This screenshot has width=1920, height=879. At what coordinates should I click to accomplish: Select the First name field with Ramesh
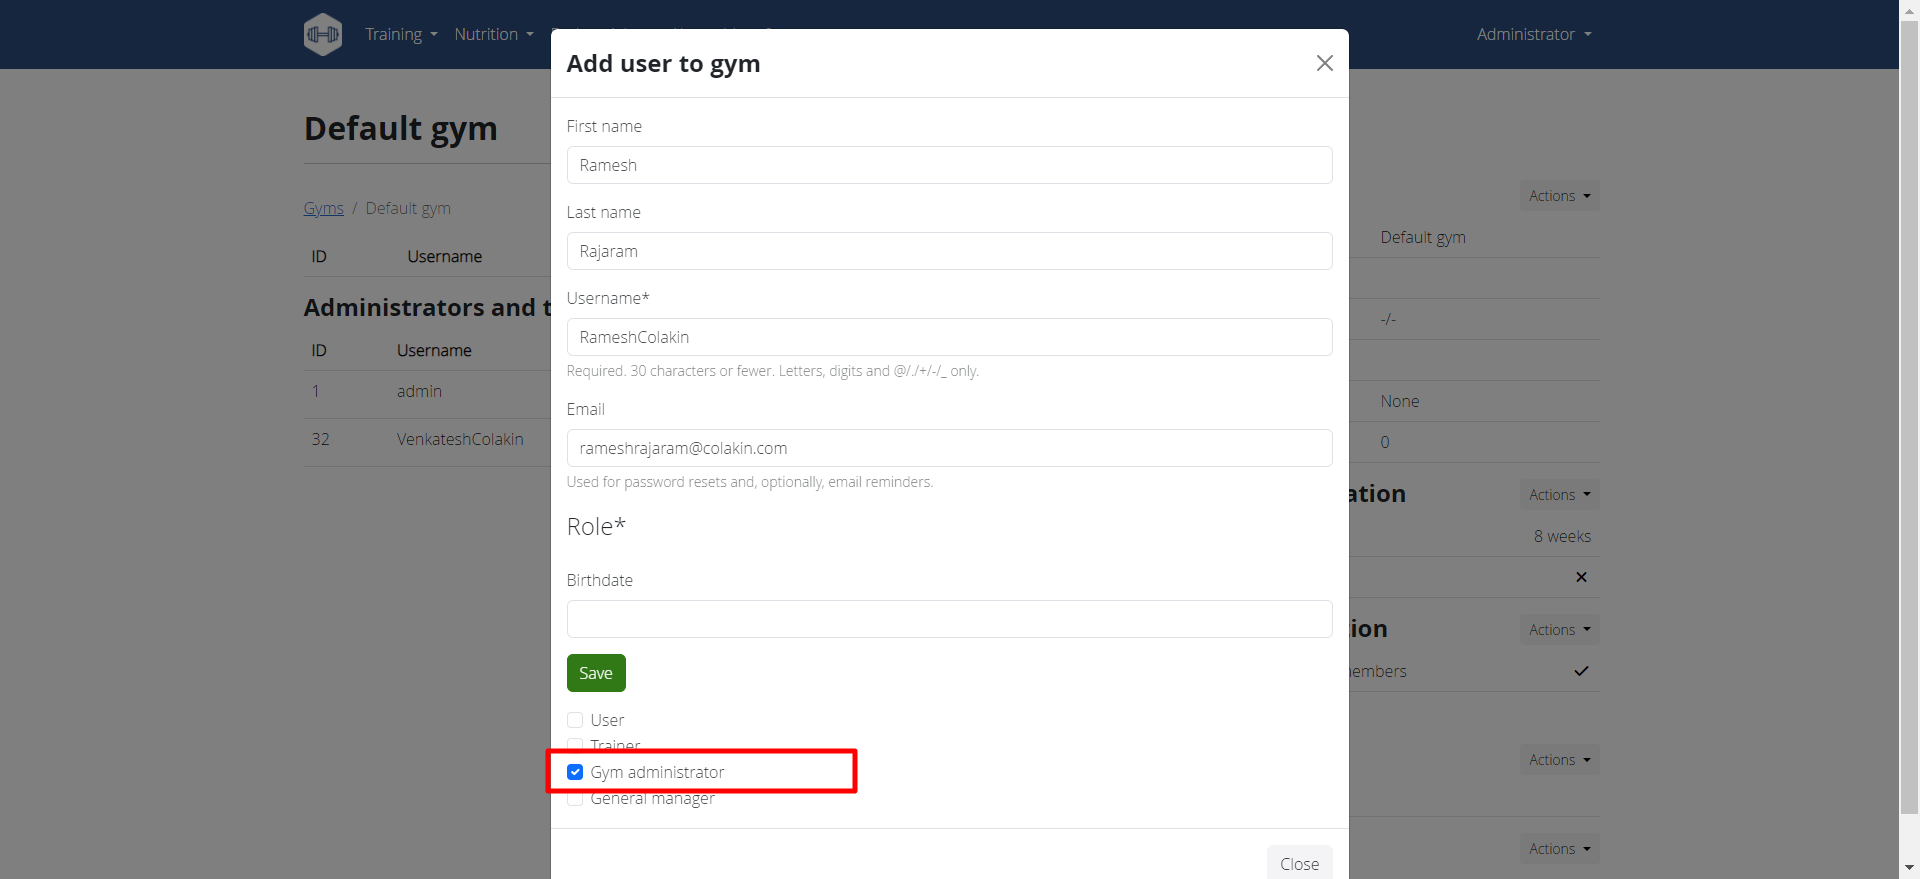point(948,165)
